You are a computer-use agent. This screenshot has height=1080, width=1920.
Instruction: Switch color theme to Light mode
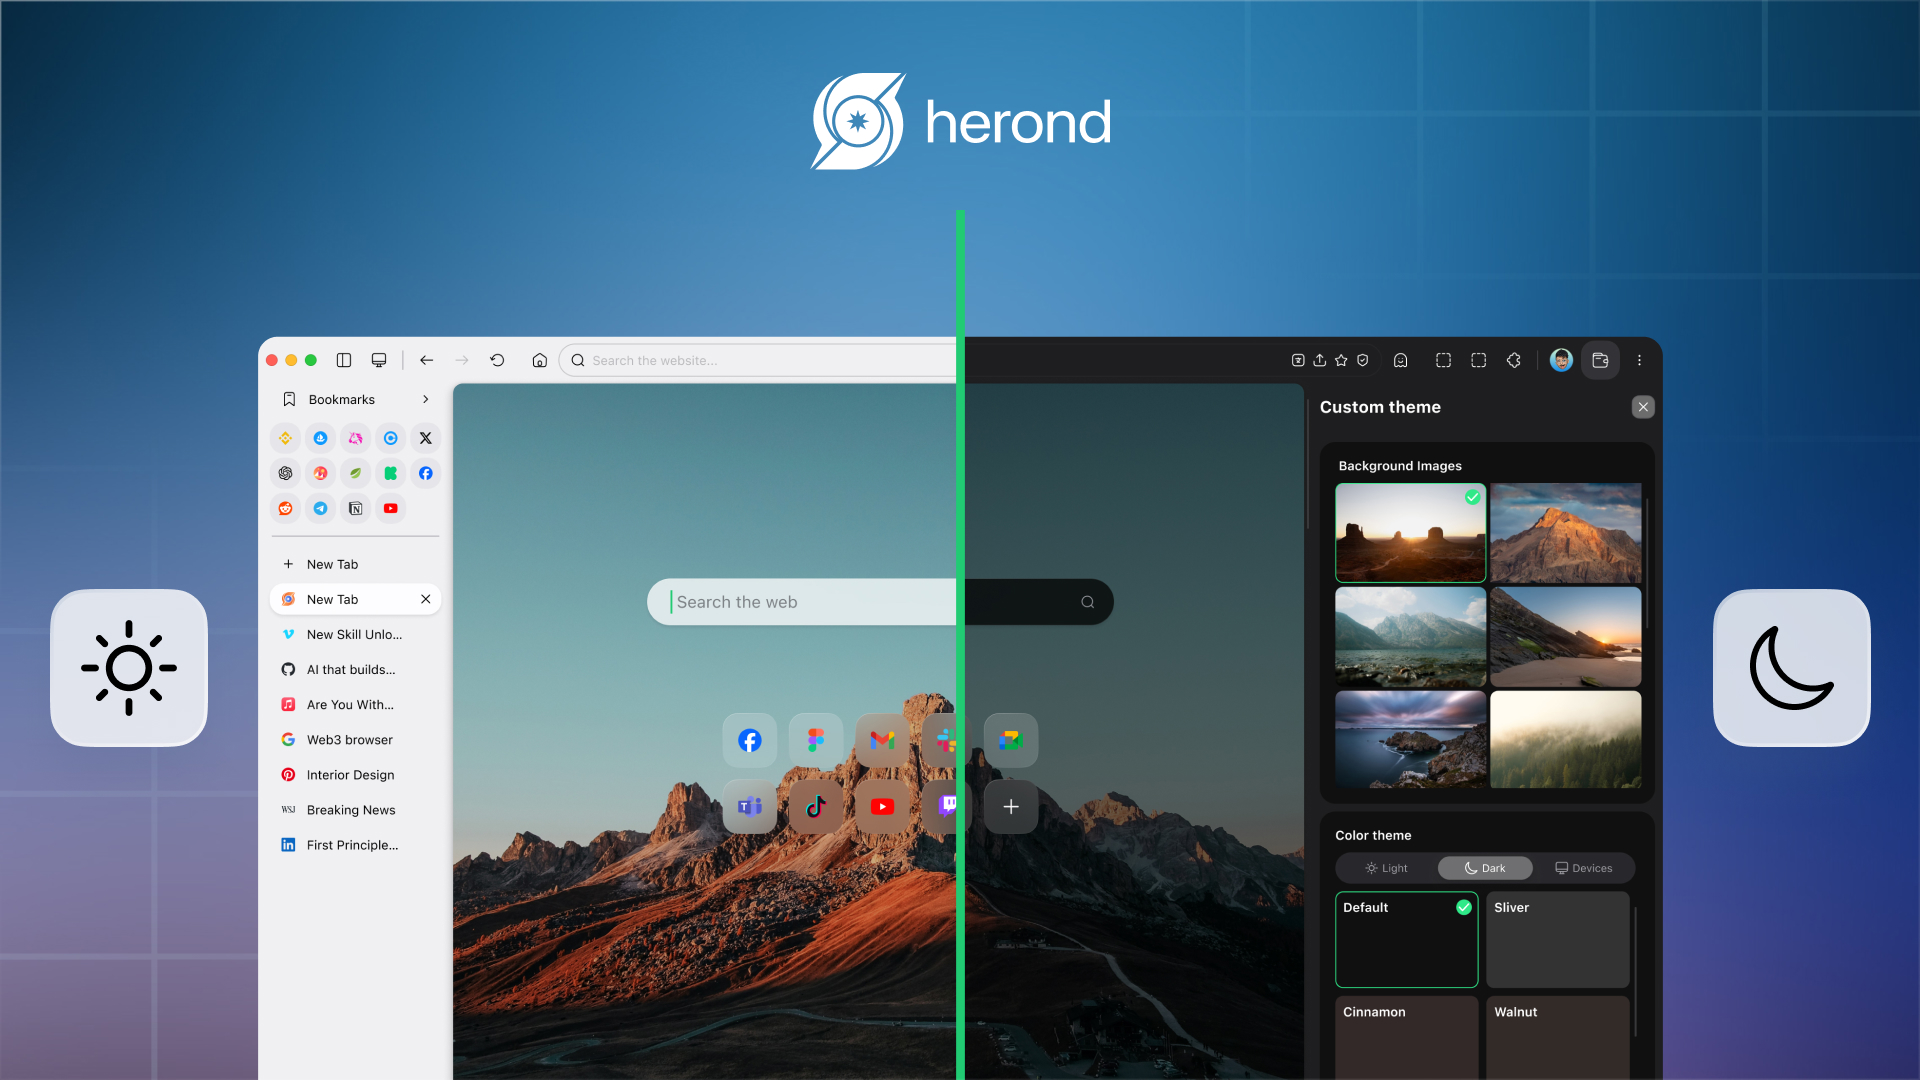pyautogui.click(x=1386, y=867)
